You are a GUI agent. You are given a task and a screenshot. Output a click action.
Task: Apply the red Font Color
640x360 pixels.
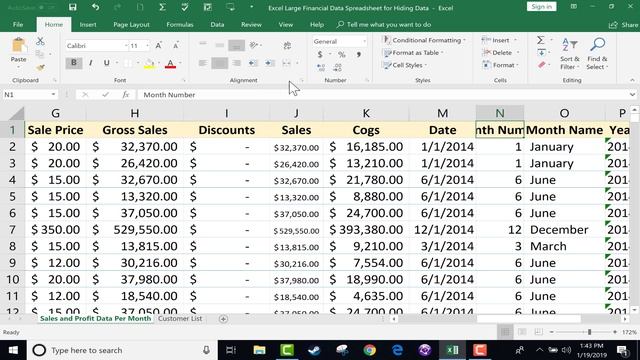tap(170, 64)
